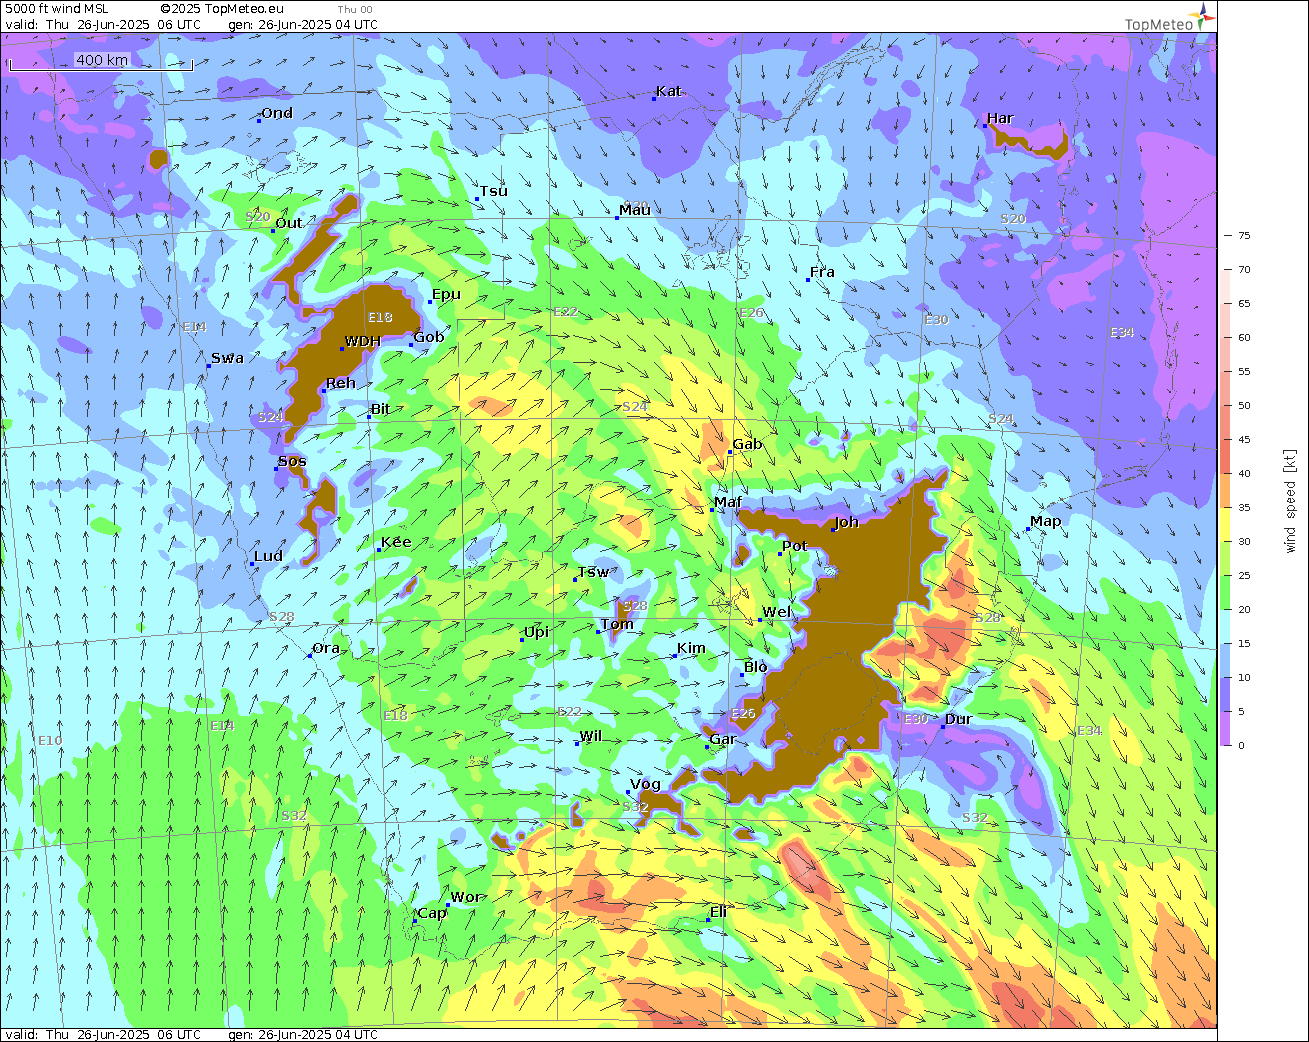Click the Vog city label
Viewport: 1309px width, 1042px height.
coord(646,785)
